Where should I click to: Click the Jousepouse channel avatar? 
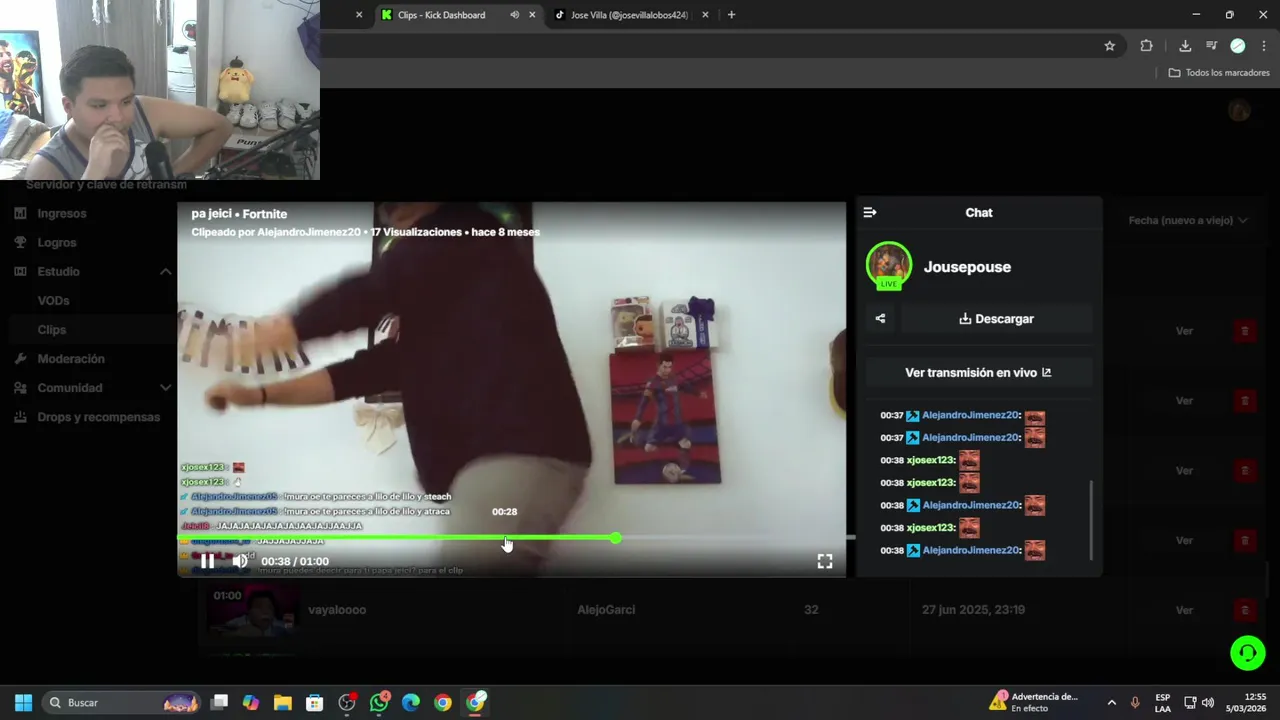(x=888, y=265)
